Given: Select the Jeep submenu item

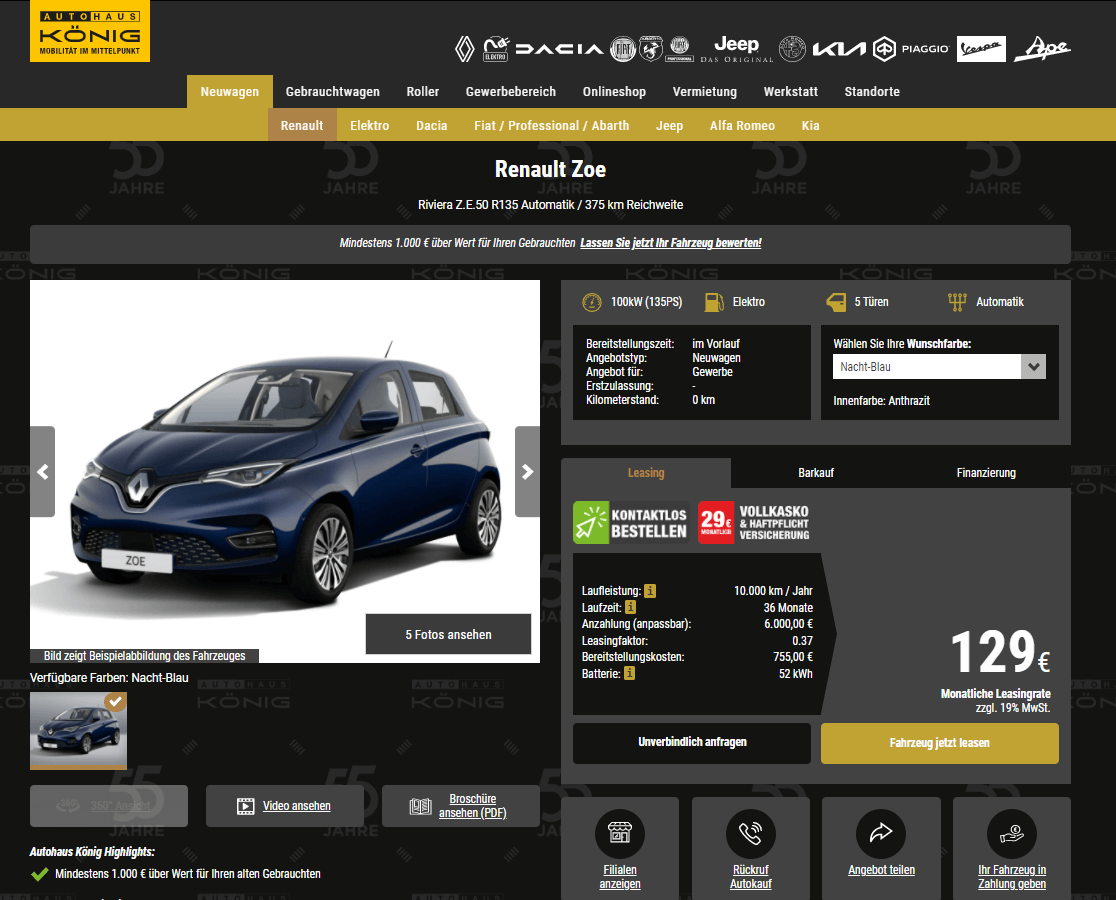Looking at the screenshot, I should (669, 125).
